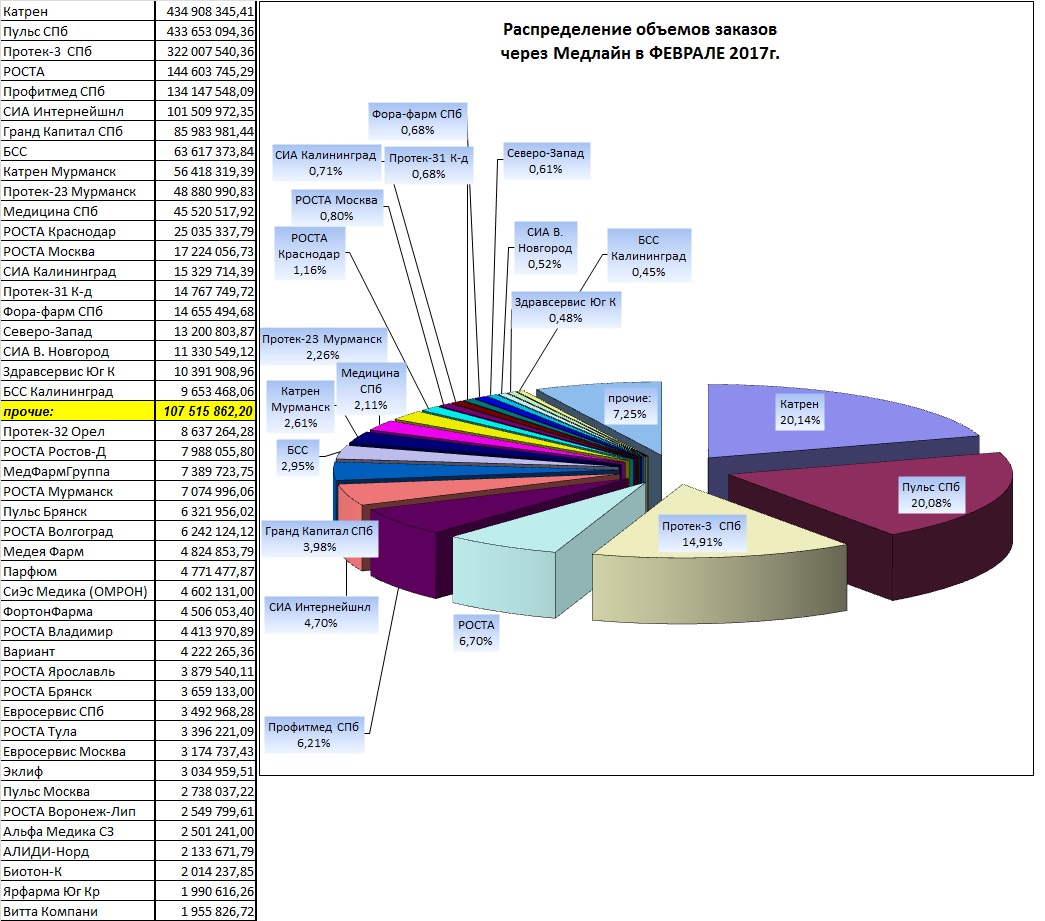
Task: Select the Медицина СПб 2,11% chart label
Action: click(371, 389)
